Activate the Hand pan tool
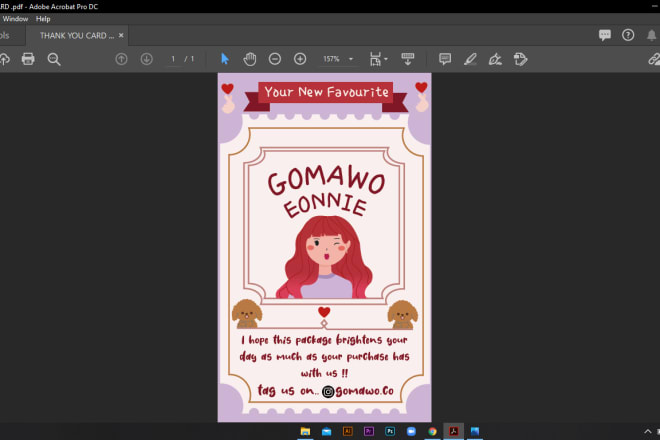The height and width of the screenshot is (440, 660). pyautogui.click(x=250, y=59)
